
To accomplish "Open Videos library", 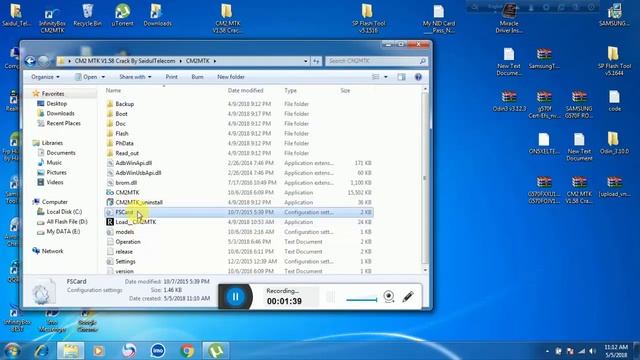I will tap(55, 182).
